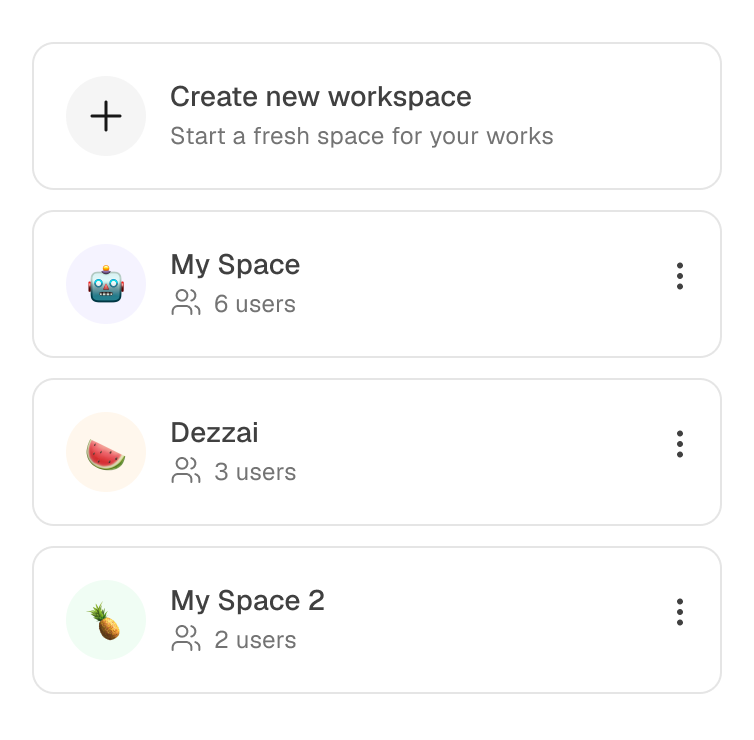Image resolution: width=754 pixels, height=740 pixels.
Task: Open the three-dot menu for Dezzai
Action: pos(680,444)
